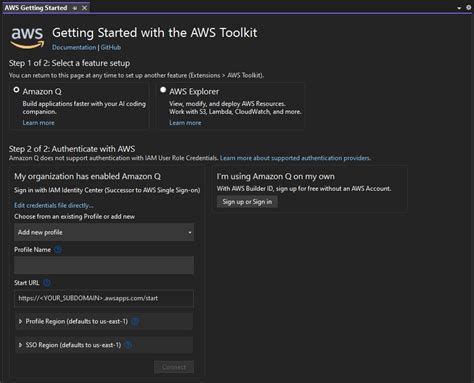The image size is (474, 383).
Task: Expand the SSO Region section
Action: coord(104,345)
